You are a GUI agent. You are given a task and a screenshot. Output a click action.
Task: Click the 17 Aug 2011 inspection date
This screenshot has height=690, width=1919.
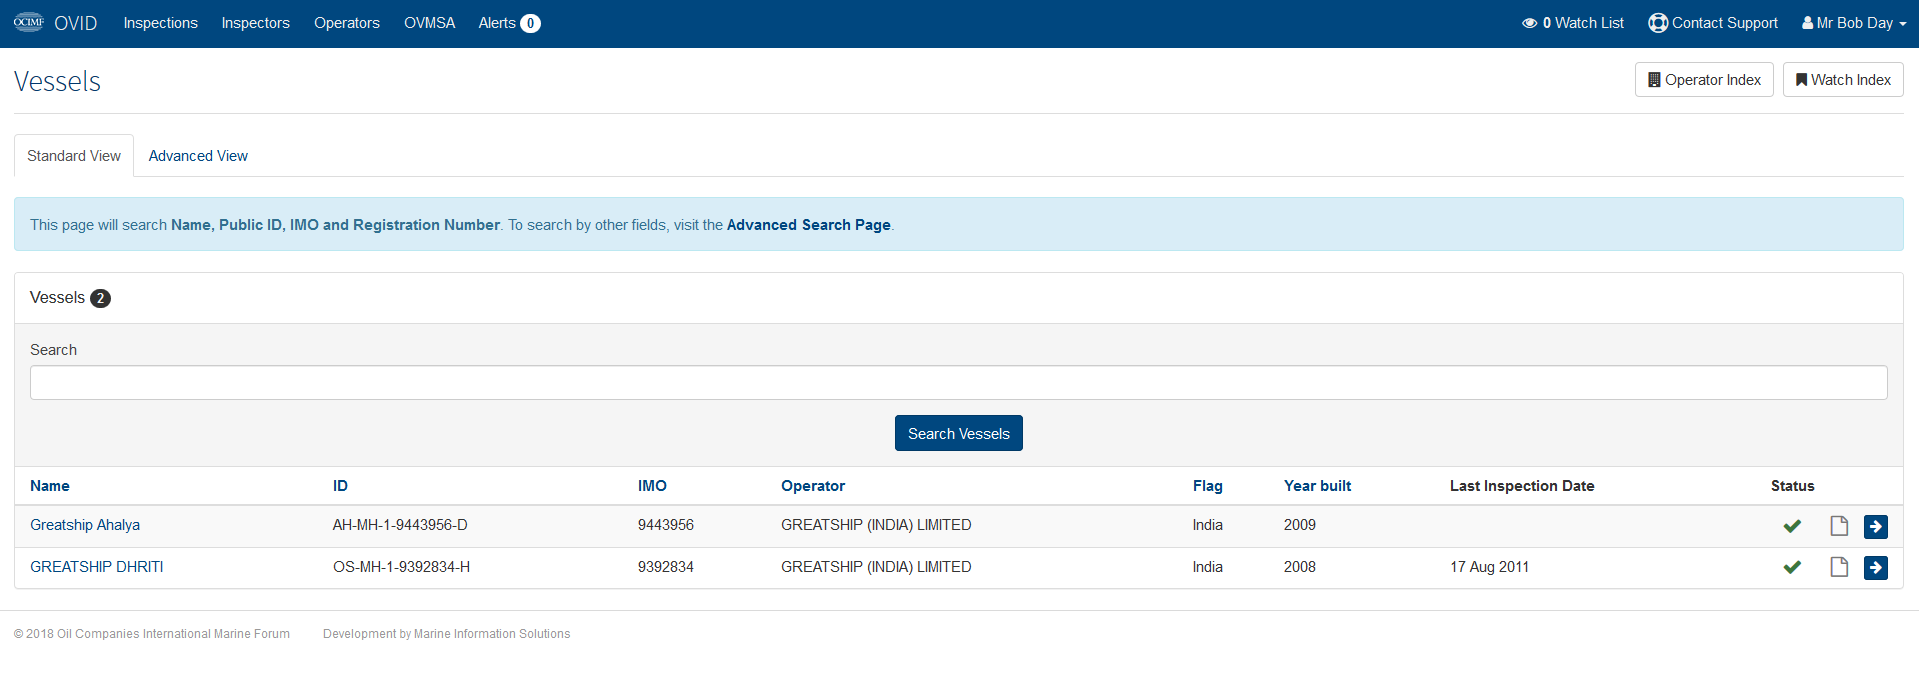pyautogui.click(x=1489, y=567)
